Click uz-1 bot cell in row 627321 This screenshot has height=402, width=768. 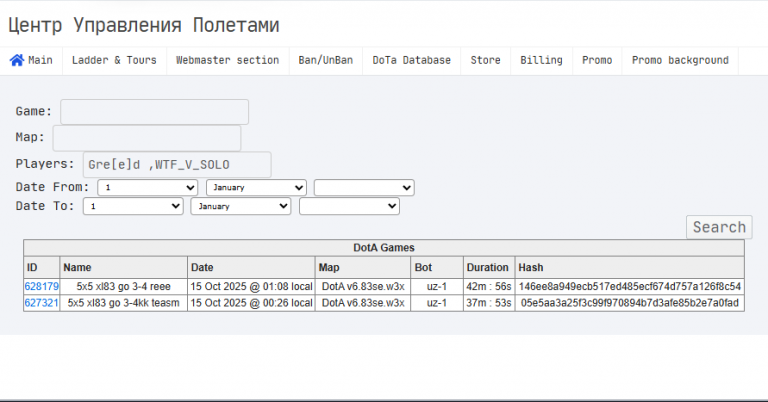pyautogui.click(x=437, y=303)
